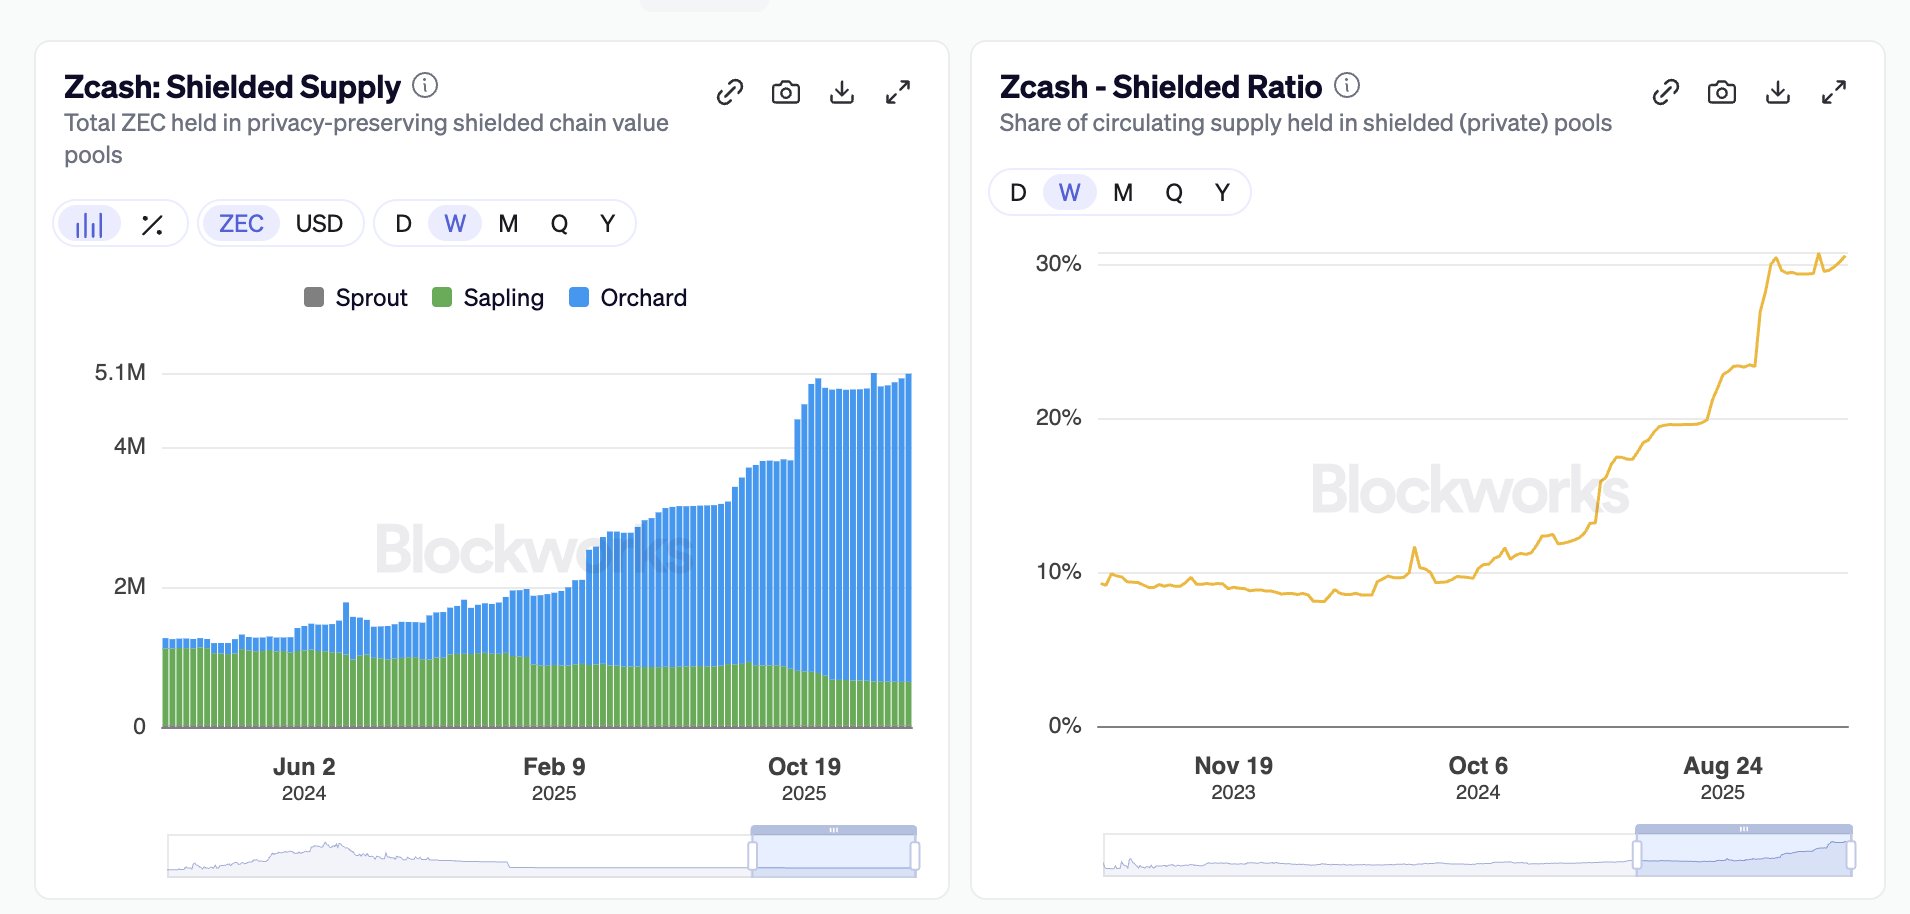This screenshot has width=1910, height=914.
Task: Expand Shielded Ratio chart to fullscreen
Action: [1834, 93]
